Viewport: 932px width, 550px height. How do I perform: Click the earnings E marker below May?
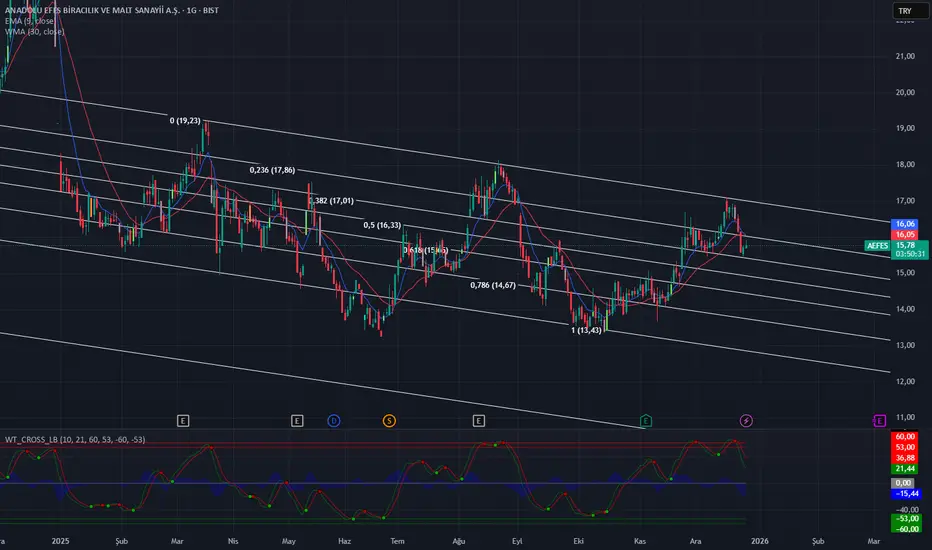coord(297,421)
